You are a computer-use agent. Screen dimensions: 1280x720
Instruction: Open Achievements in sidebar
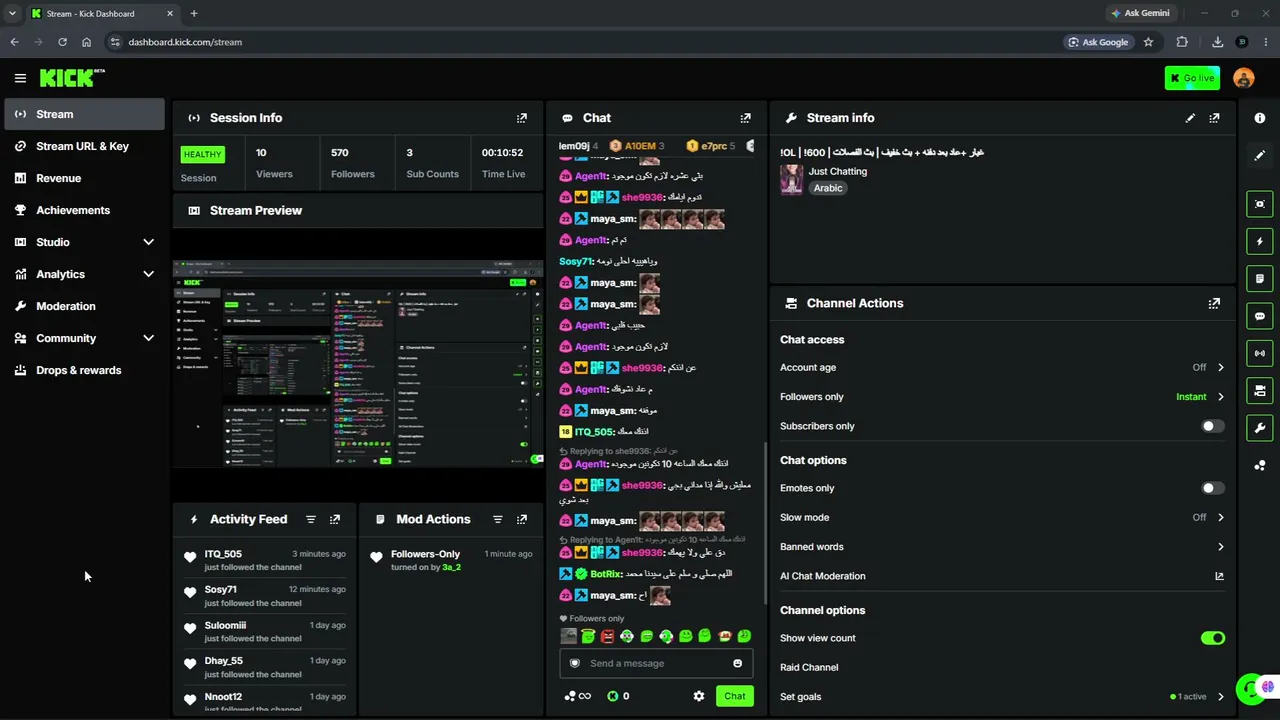tap(85, 210)
